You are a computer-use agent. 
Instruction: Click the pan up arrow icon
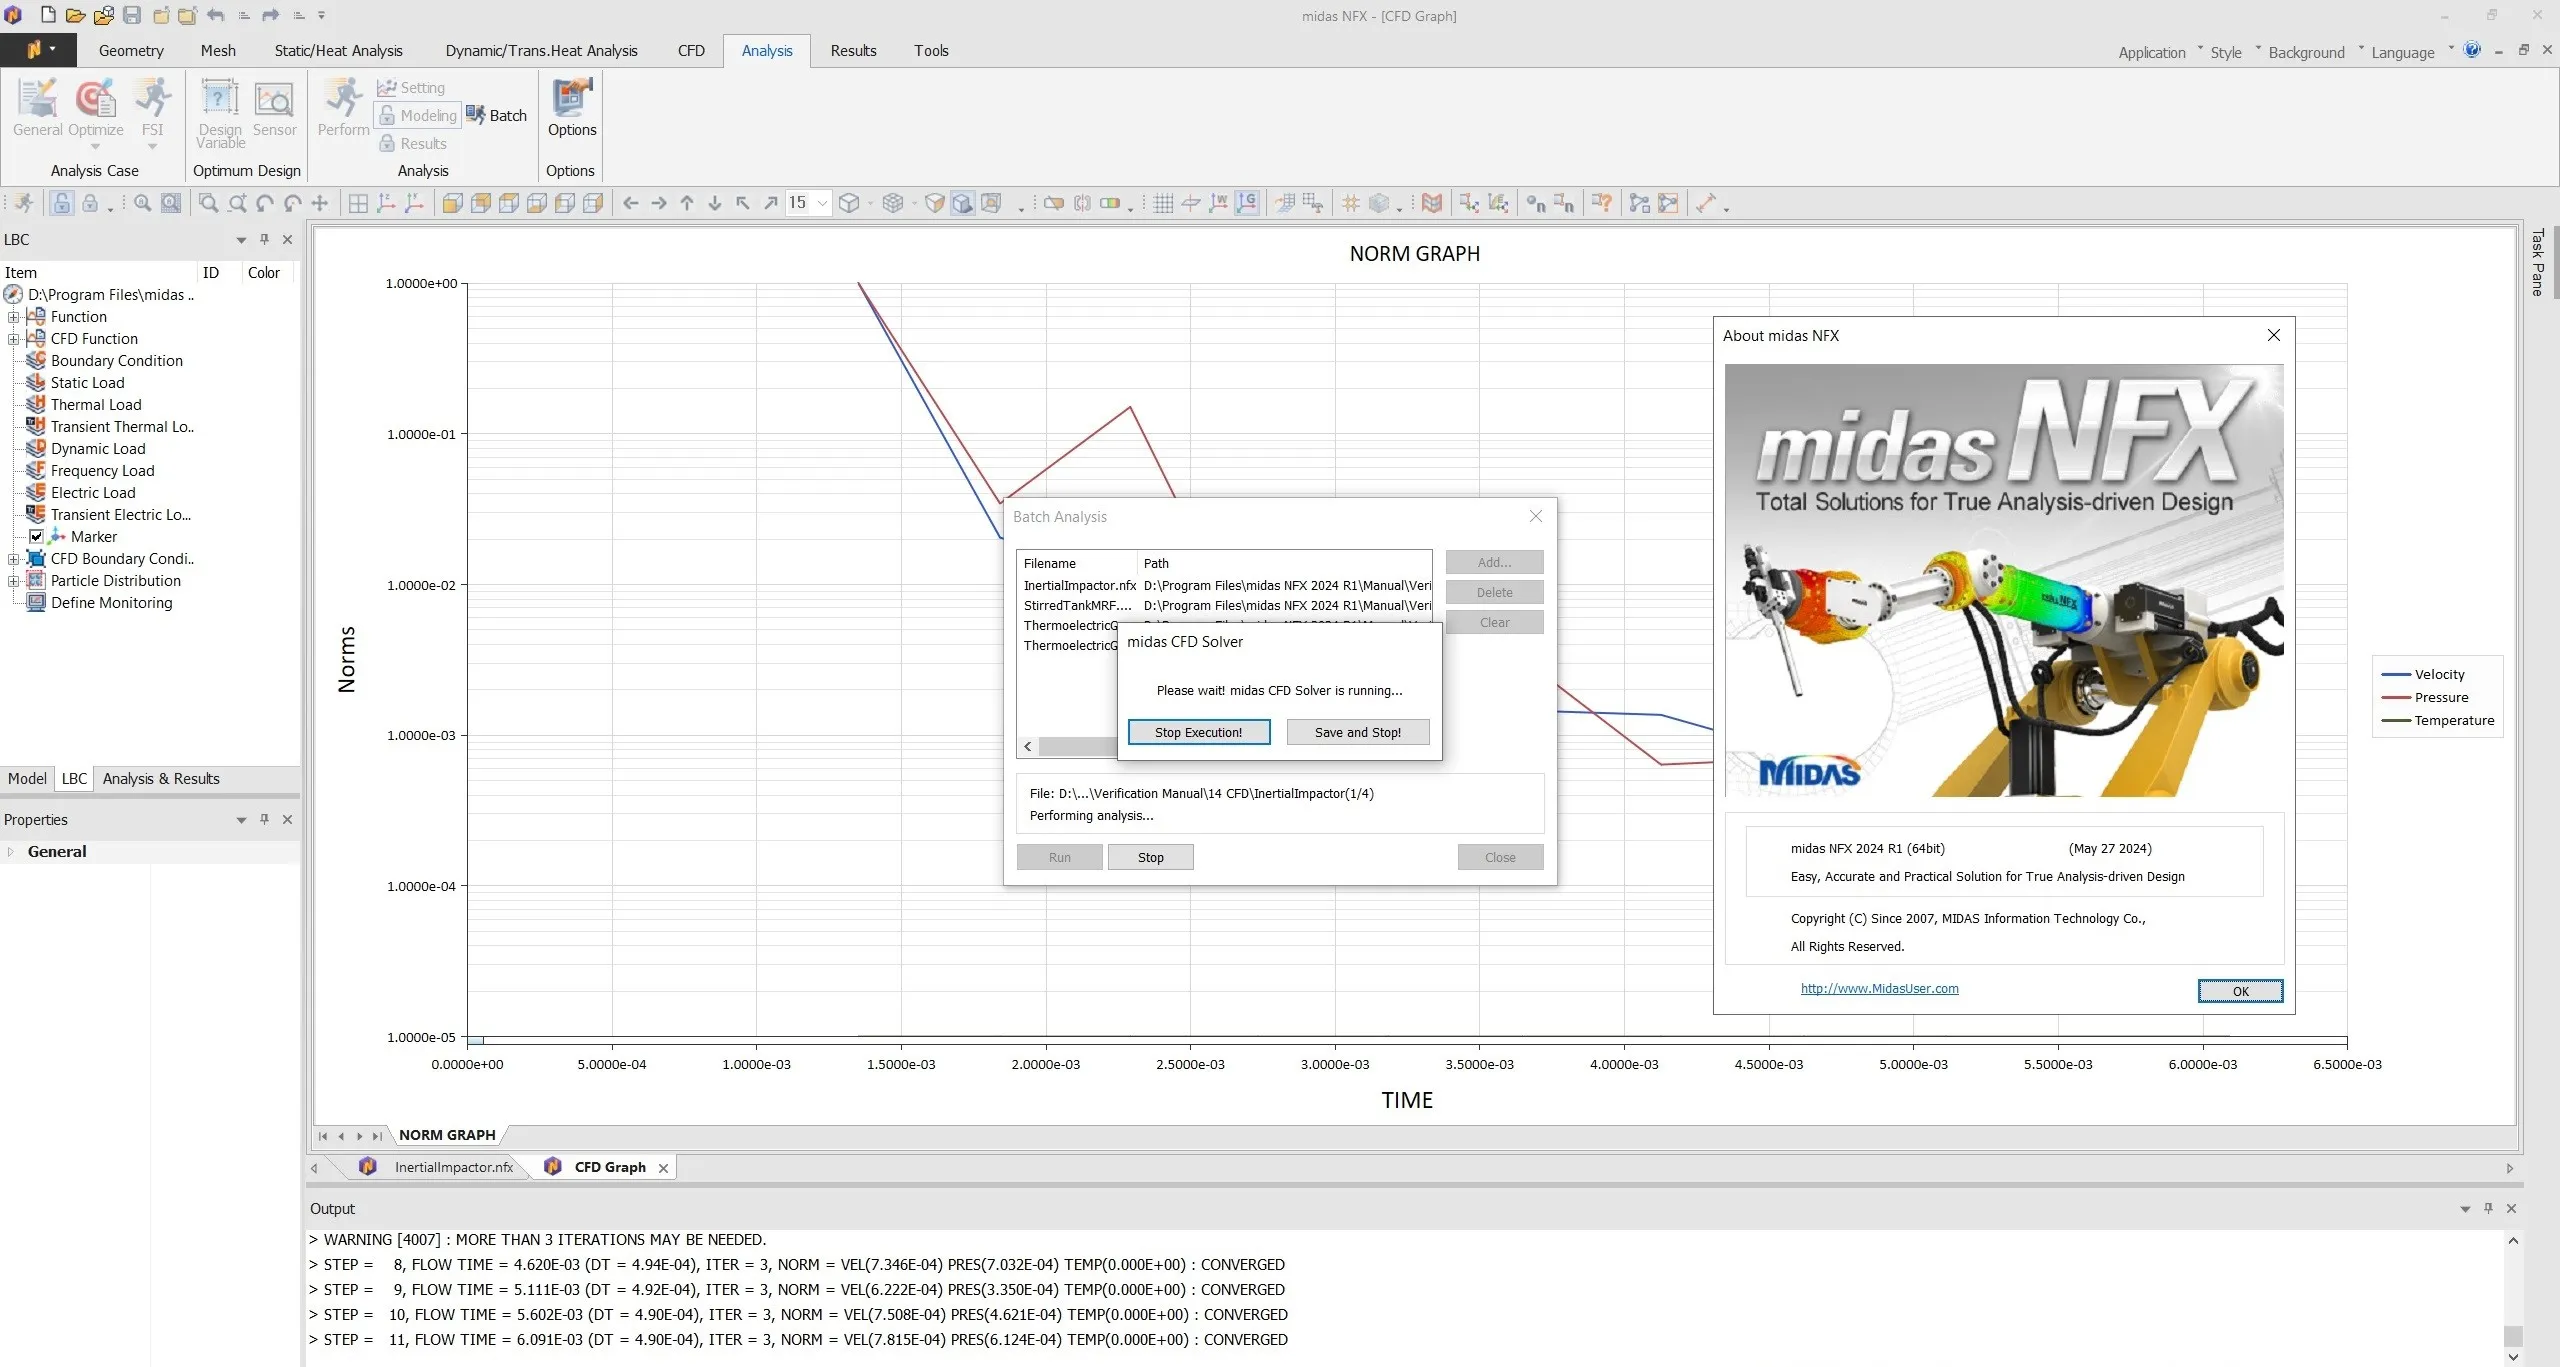(x=686, y=204)
